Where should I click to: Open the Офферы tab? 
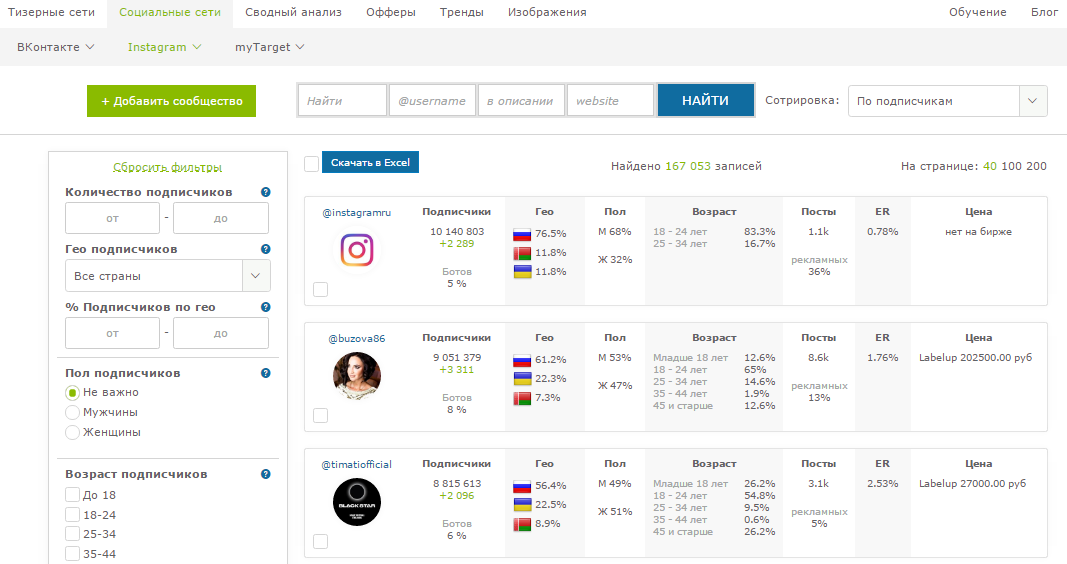coord(391,12)
